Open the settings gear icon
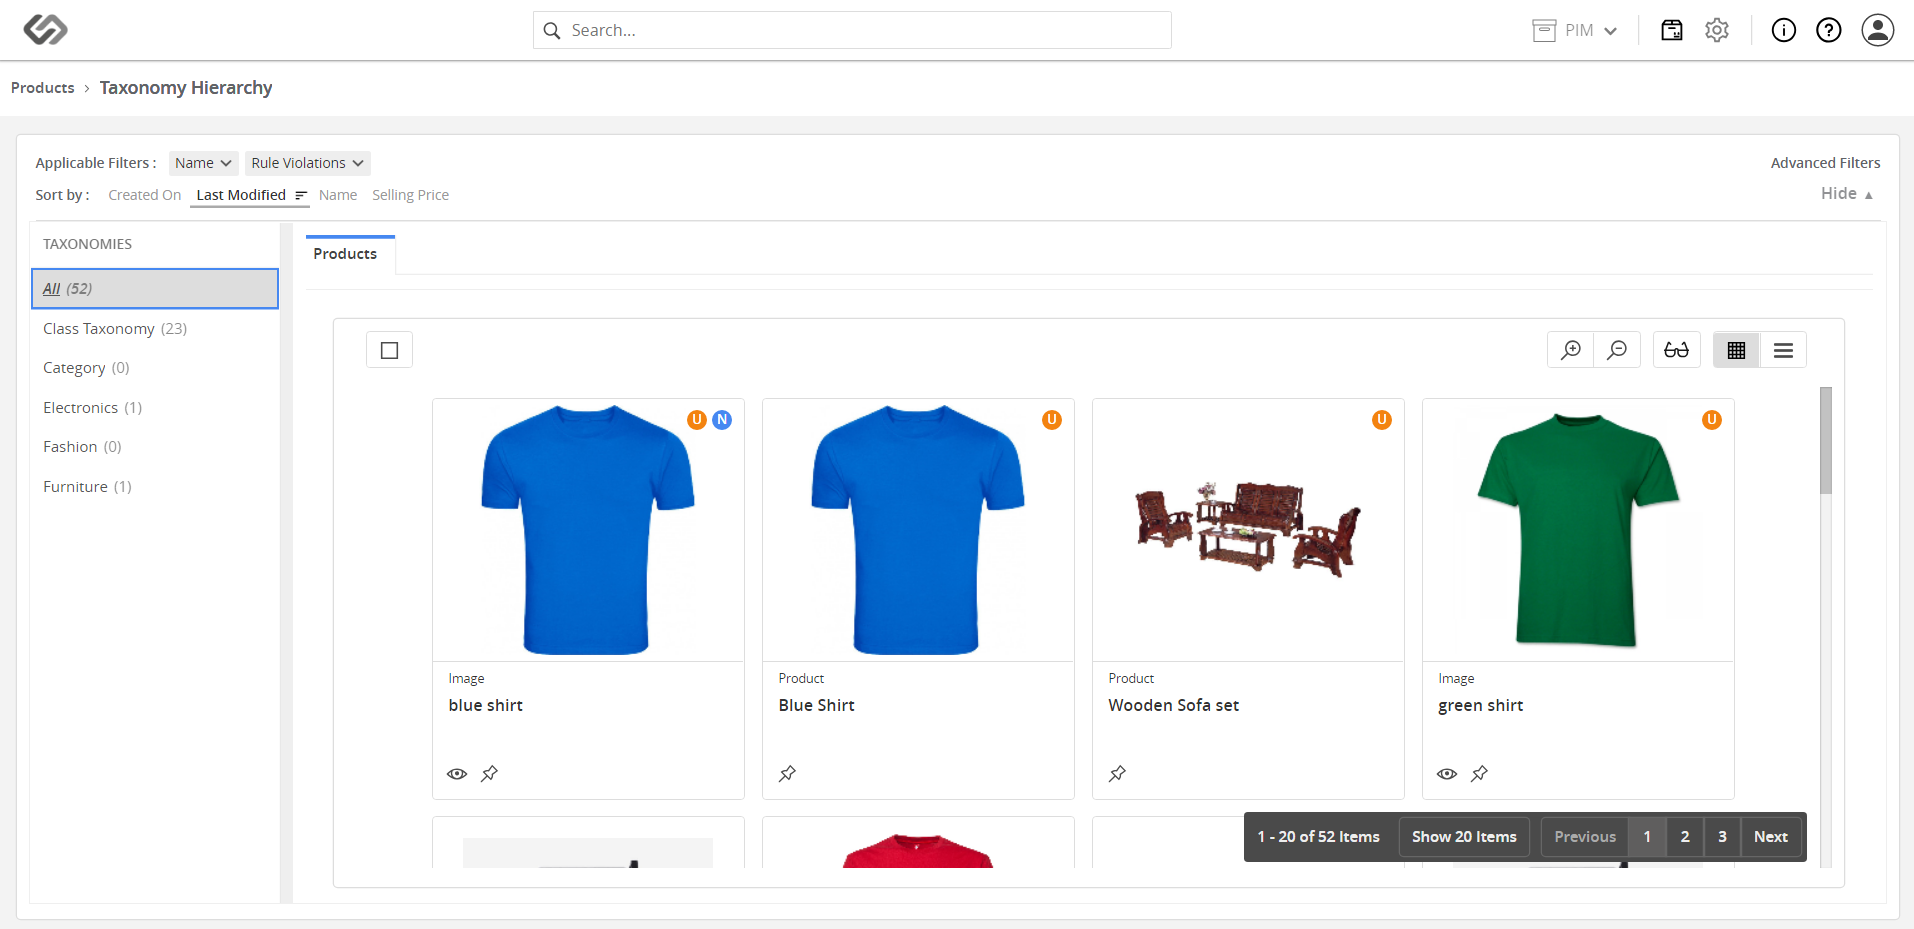 point(1717,30)
